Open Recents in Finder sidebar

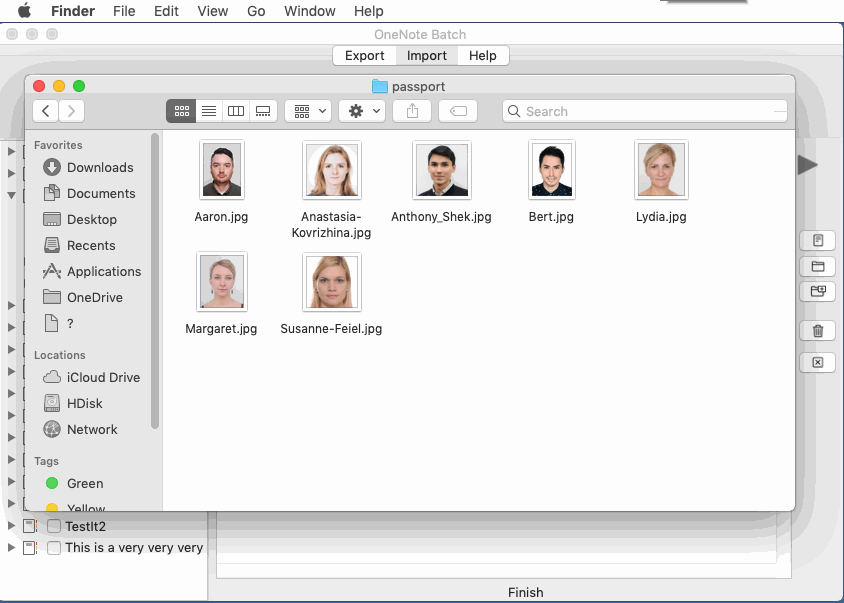pos(80,246)
